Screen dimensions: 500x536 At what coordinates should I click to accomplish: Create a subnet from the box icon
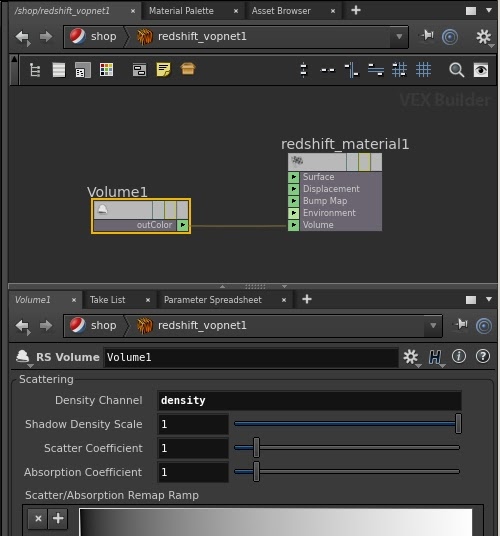pos(188,69)
